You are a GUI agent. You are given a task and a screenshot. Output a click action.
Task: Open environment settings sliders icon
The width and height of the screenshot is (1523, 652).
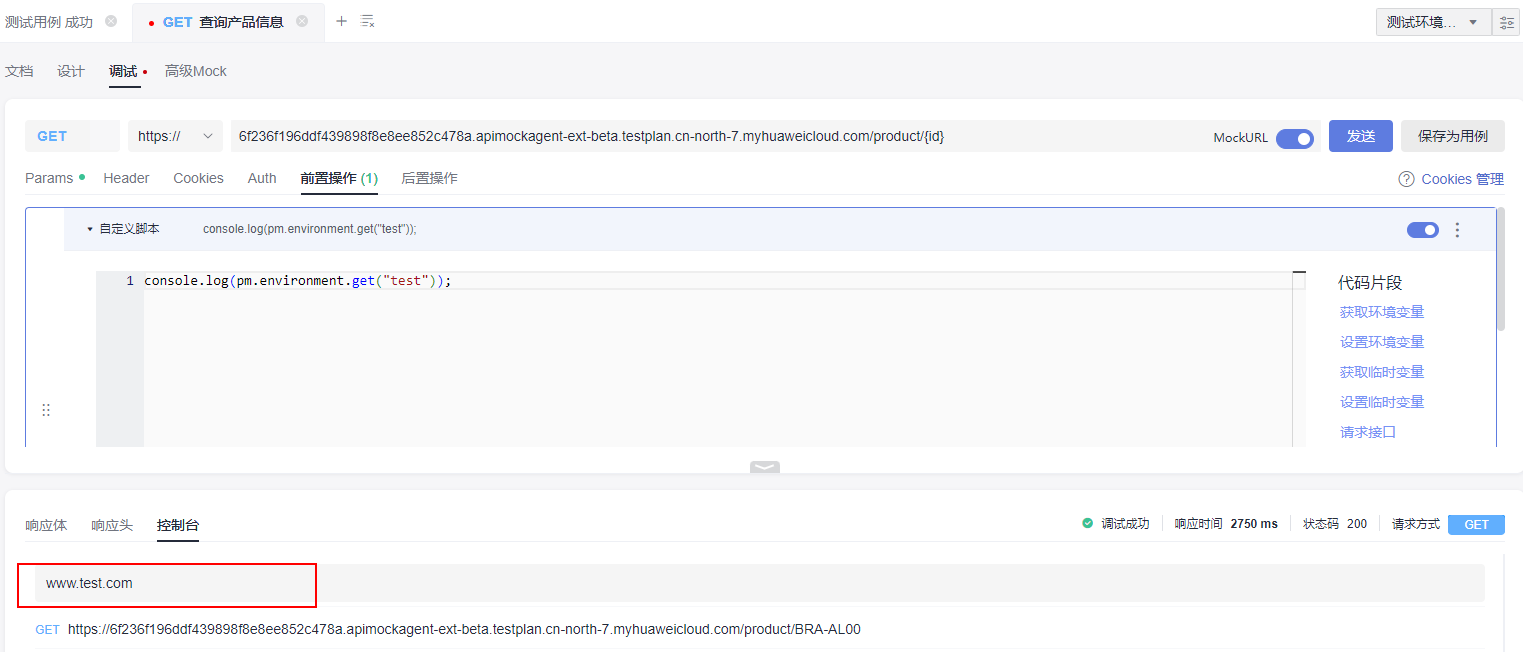(x=1506, y=22)
